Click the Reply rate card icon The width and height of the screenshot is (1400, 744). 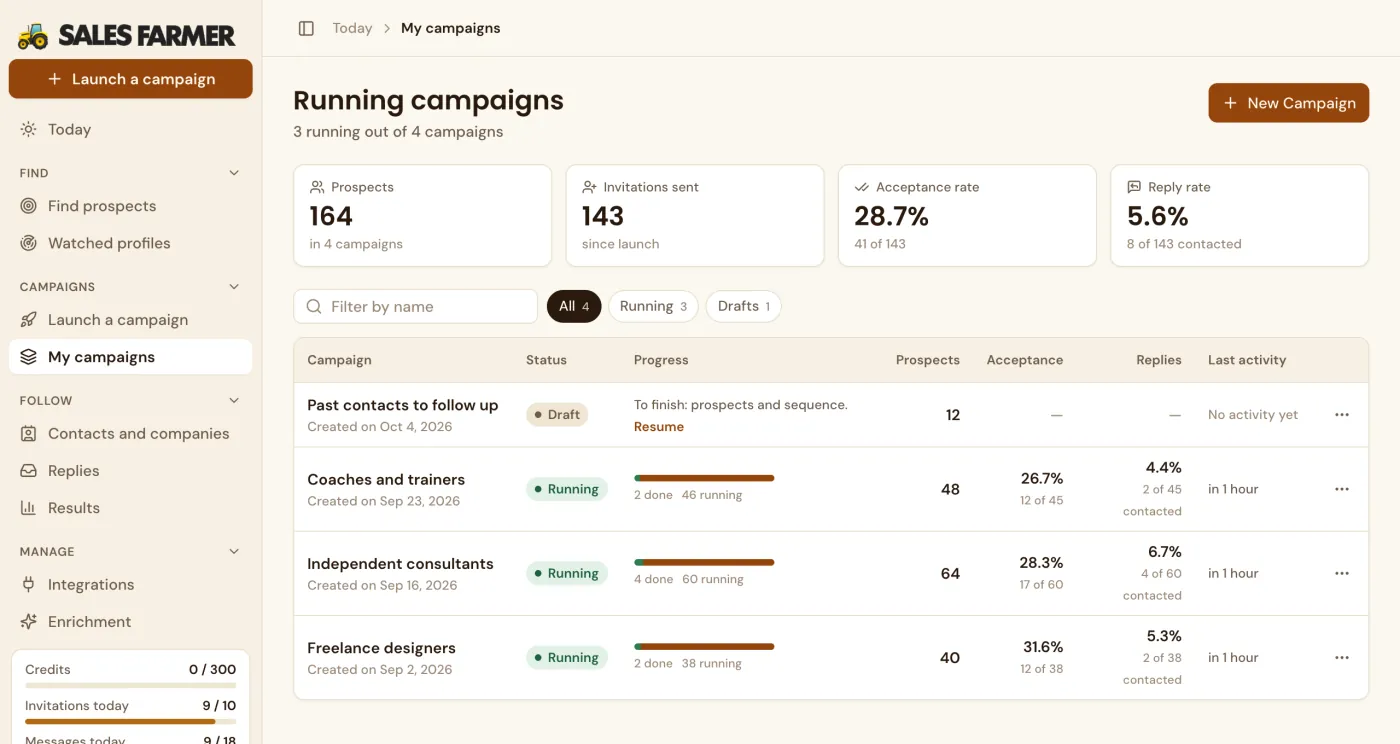1134,187
